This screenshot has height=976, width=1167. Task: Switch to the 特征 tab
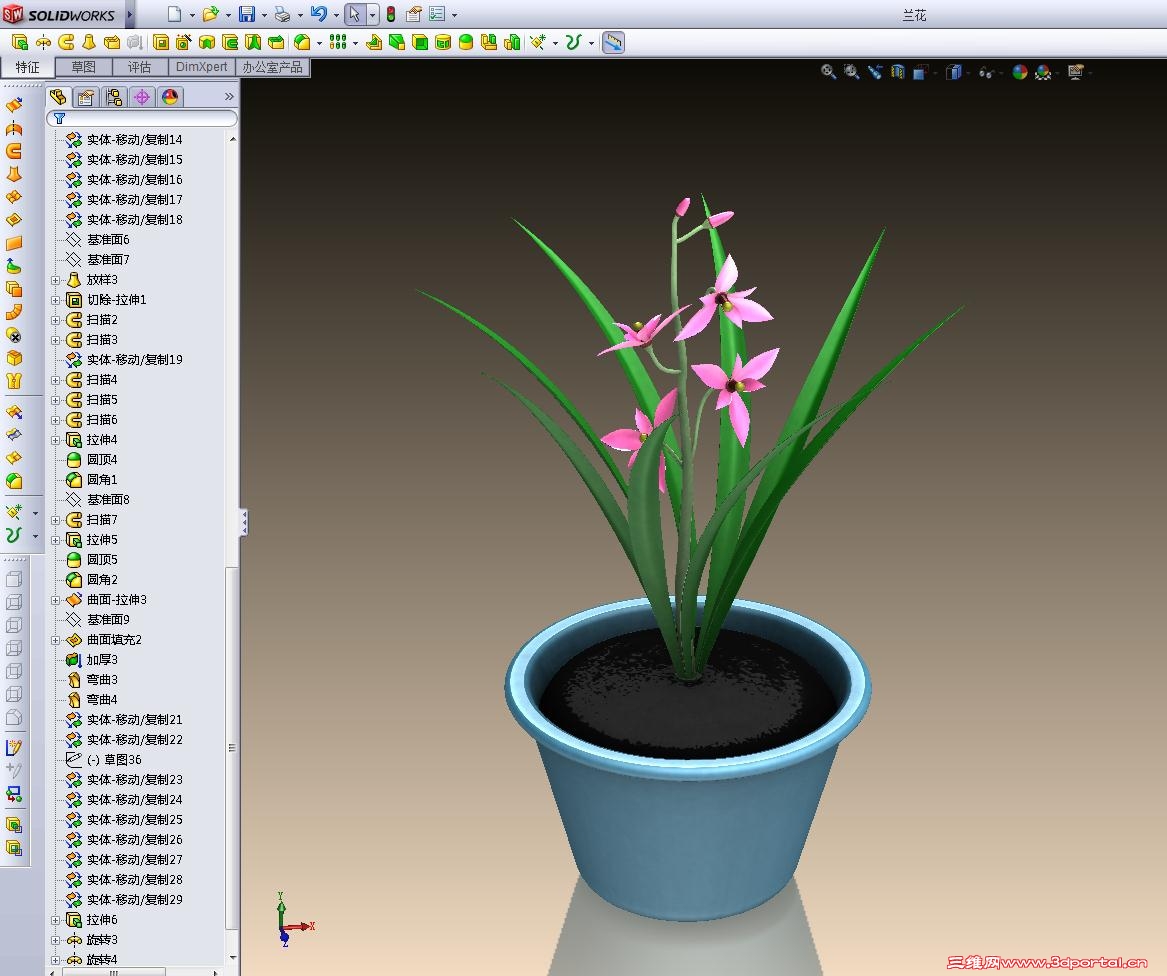coord(28,67)
